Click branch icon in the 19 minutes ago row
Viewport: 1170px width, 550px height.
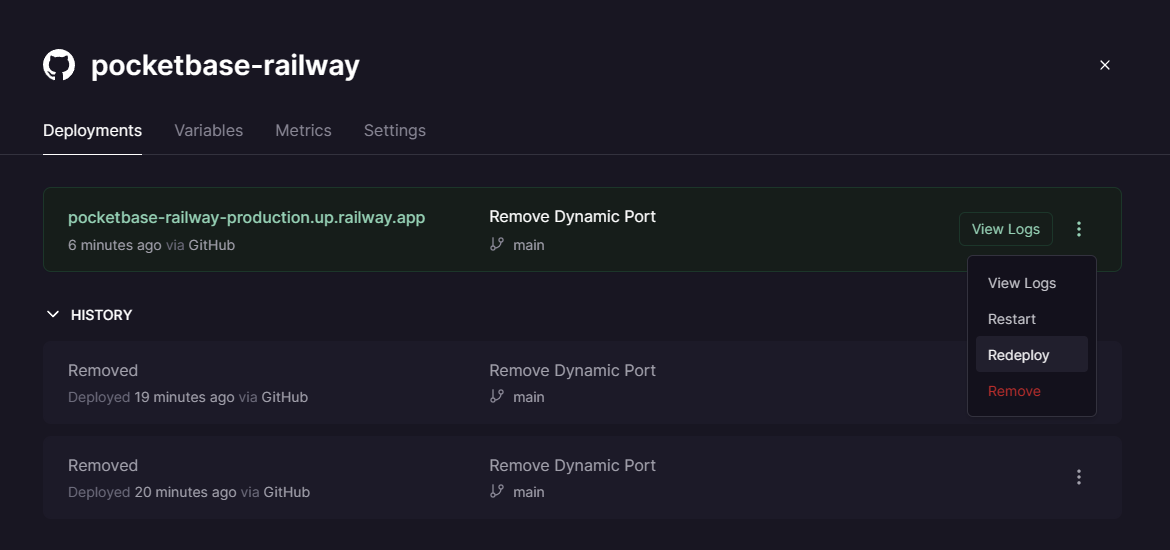[x=497, y=396]
